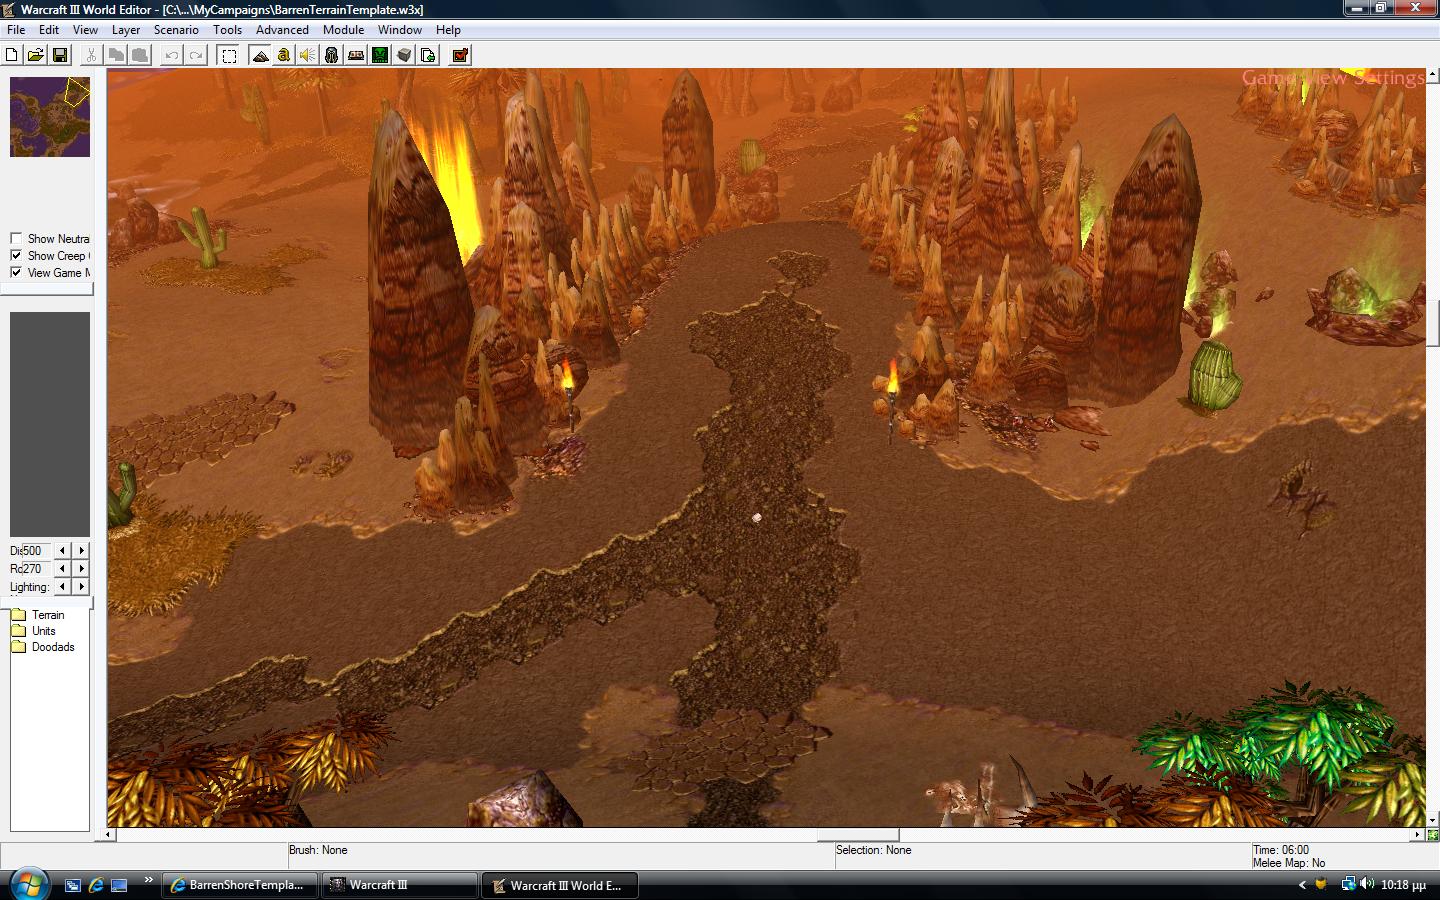This screenshot has width=1440, height=900.
Task: Click the Test Map red check icon
Action: tap(461, 55)
